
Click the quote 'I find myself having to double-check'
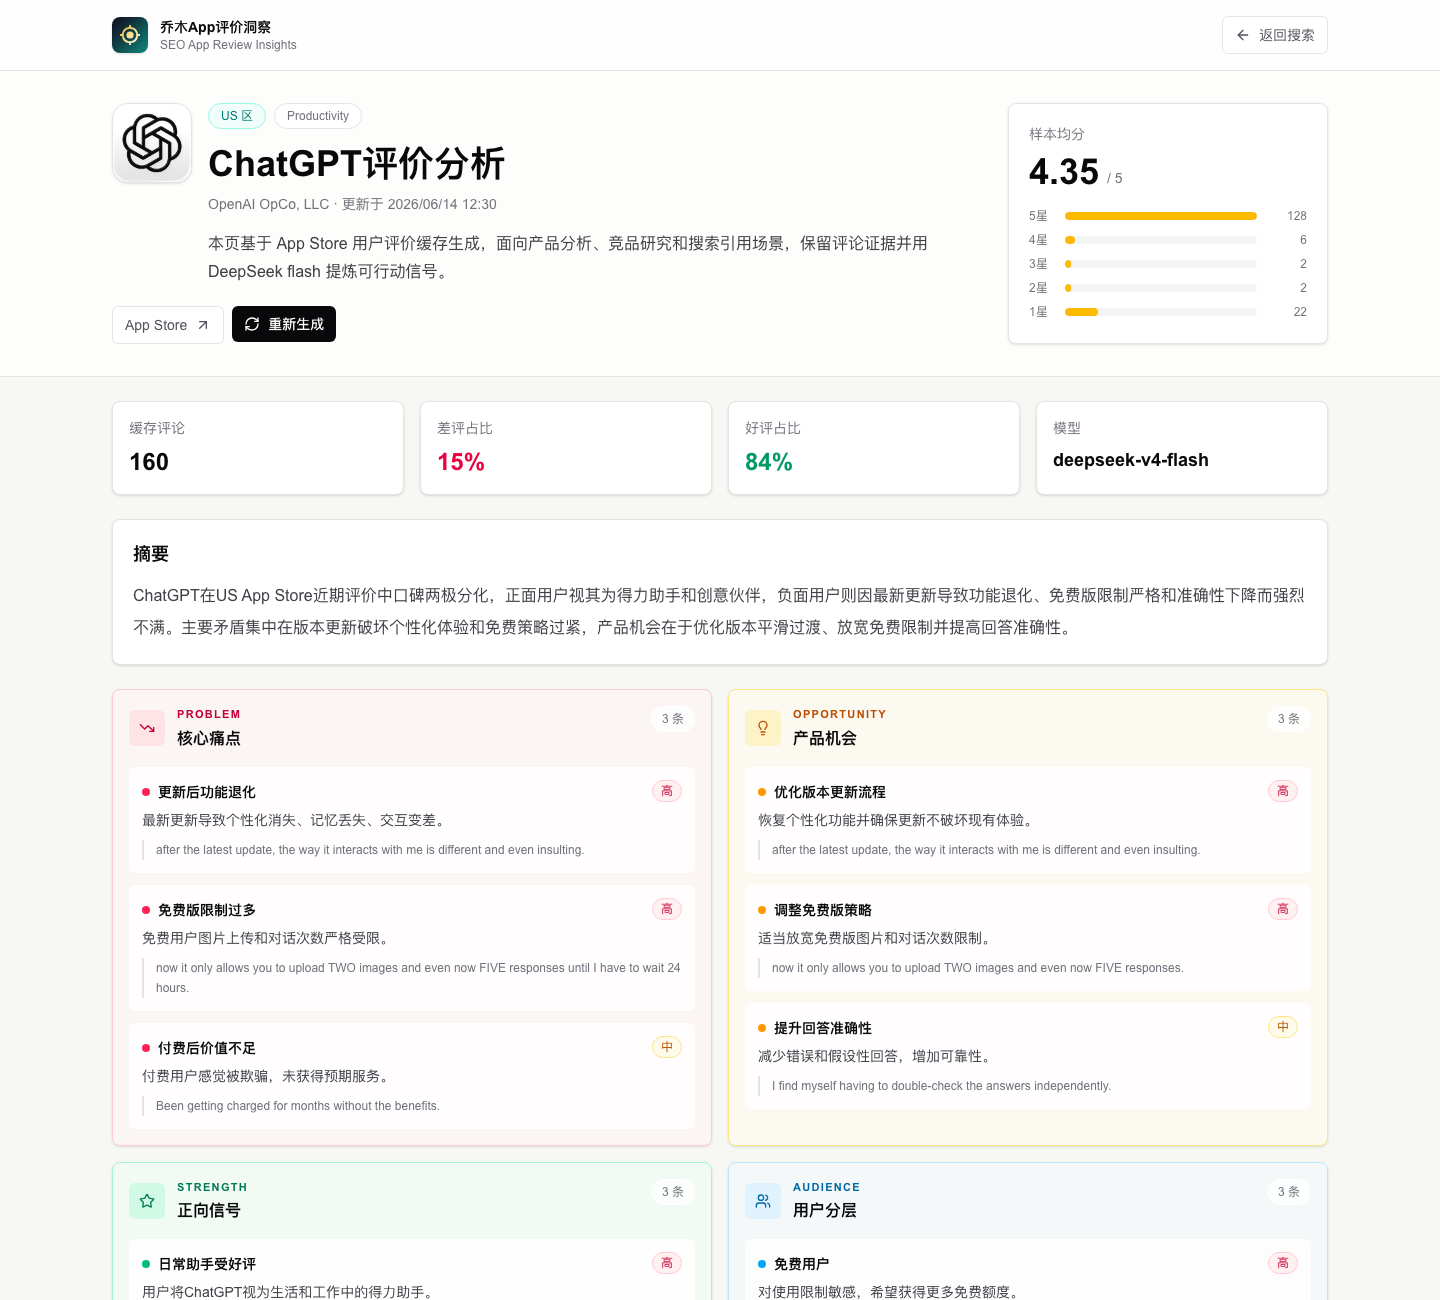(941, 1086)
